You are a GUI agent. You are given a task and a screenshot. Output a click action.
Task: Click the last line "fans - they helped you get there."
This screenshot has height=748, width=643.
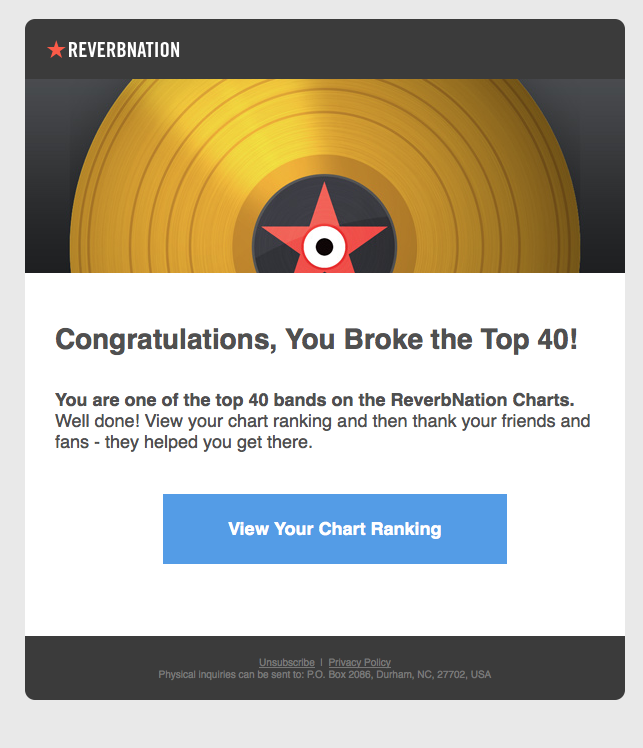(x=184, y=442)
